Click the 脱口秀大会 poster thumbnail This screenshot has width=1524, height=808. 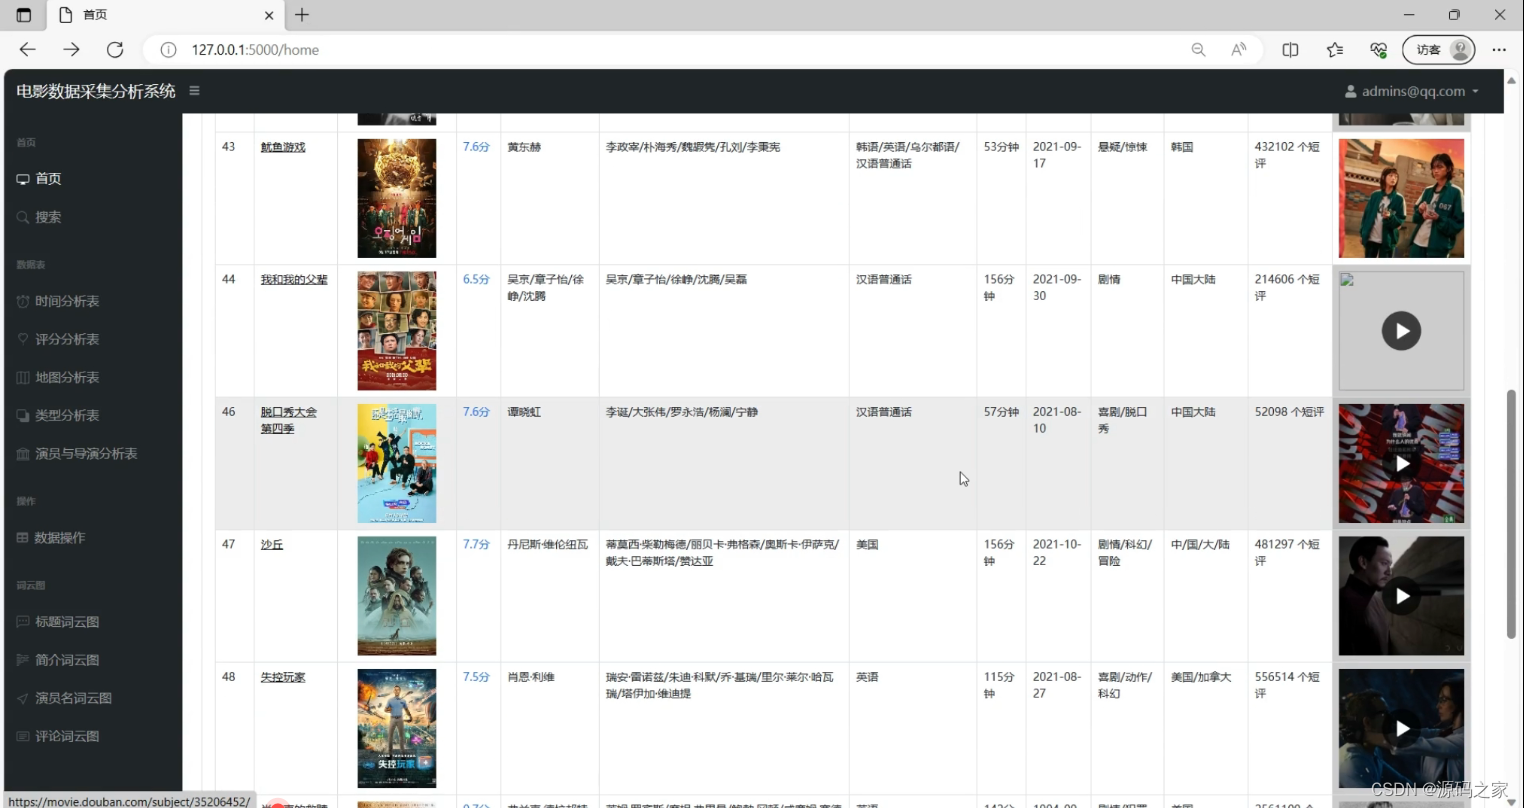pyautogui.click(x=397, y=463)
